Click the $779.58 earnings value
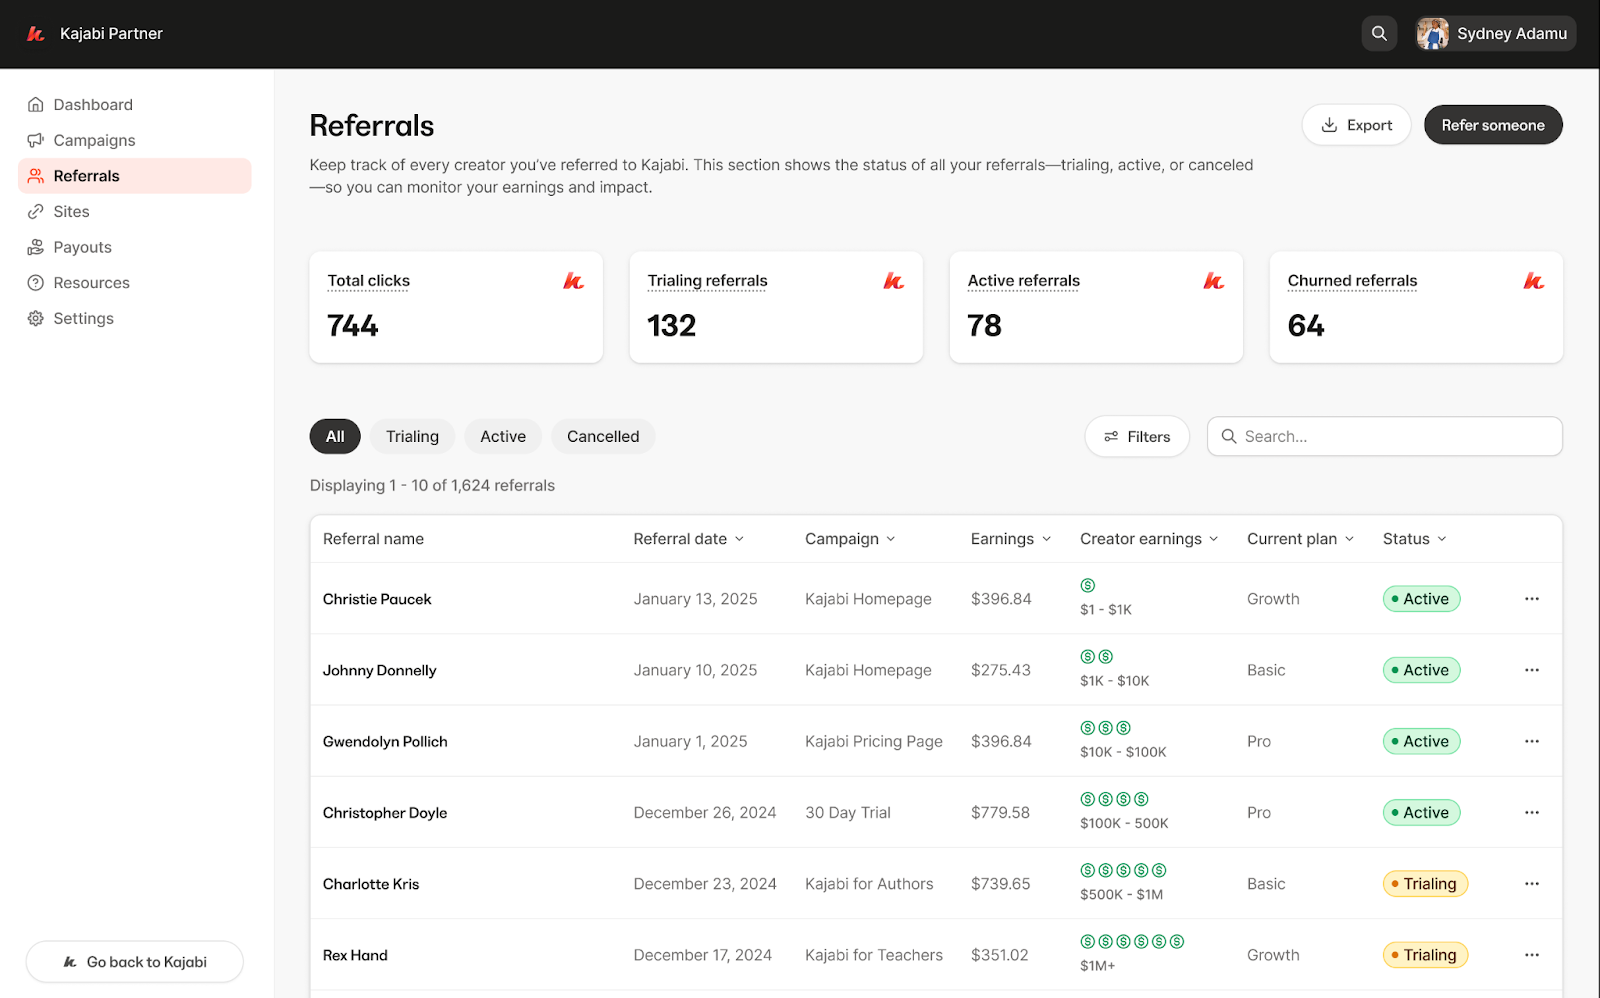Image resolution: width=1600 pixels, height=998 pixels. pyautogui.click(x=1000, y=813)
